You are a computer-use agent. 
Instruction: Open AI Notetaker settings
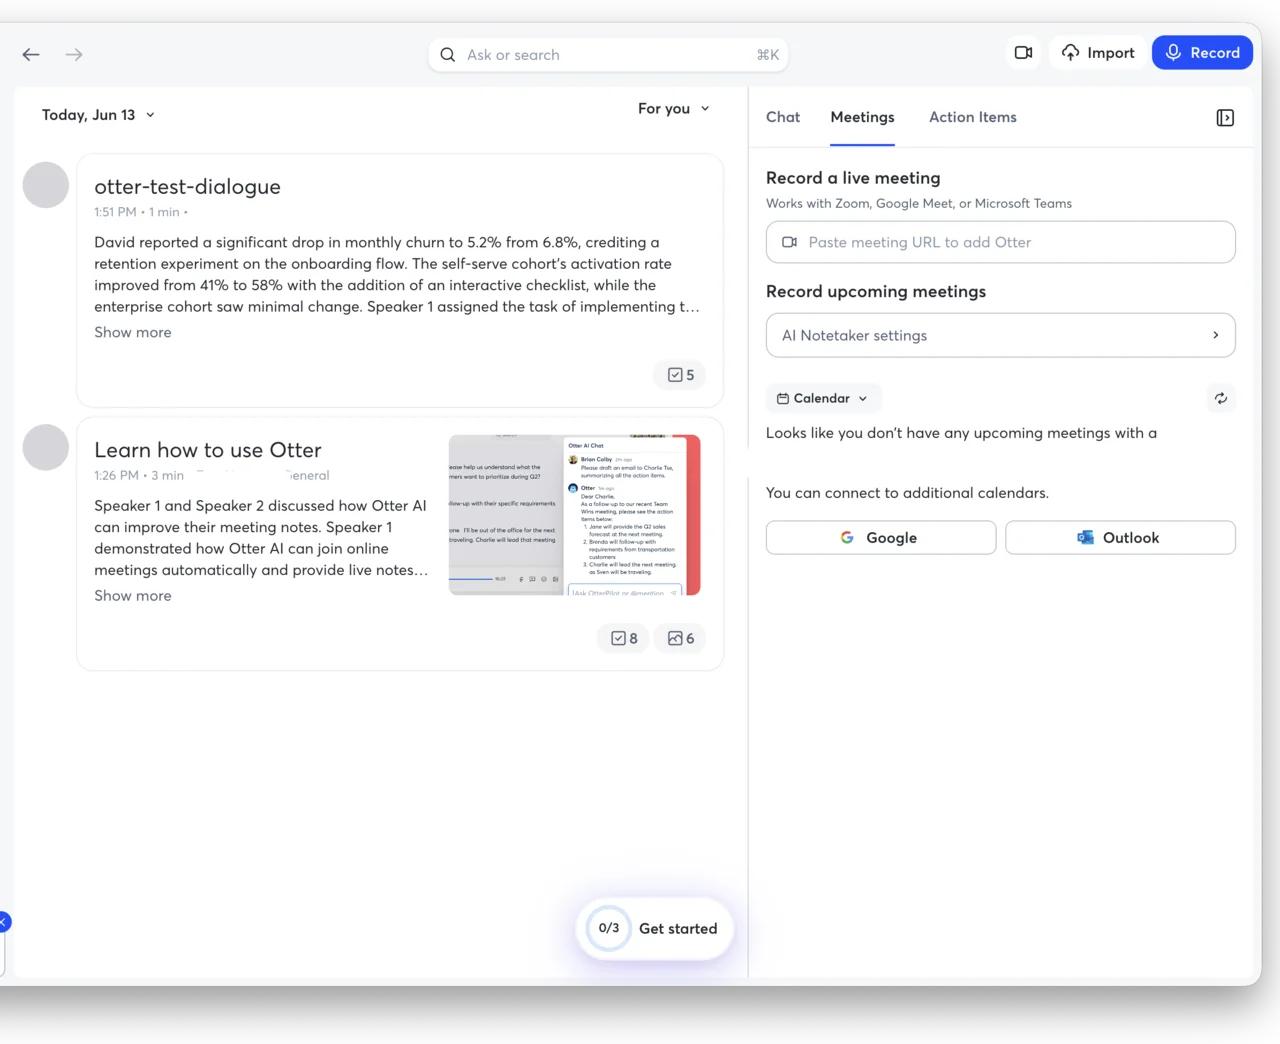pyautogui.click(x=1001, y=335)
